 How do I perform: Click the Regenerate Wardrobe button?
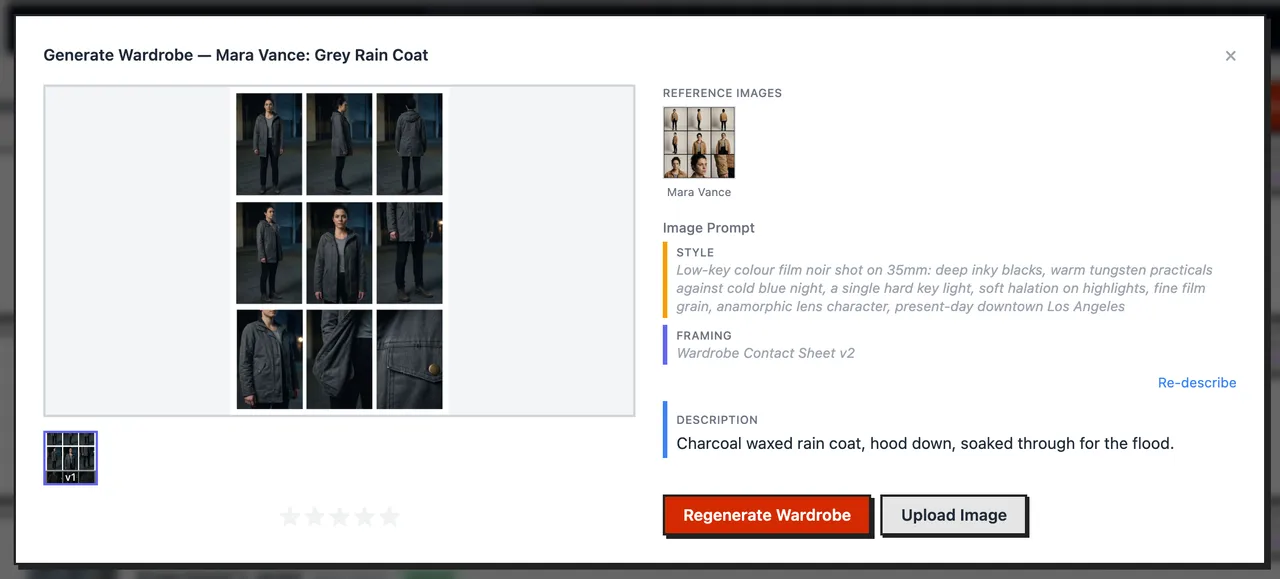(767, 515)
